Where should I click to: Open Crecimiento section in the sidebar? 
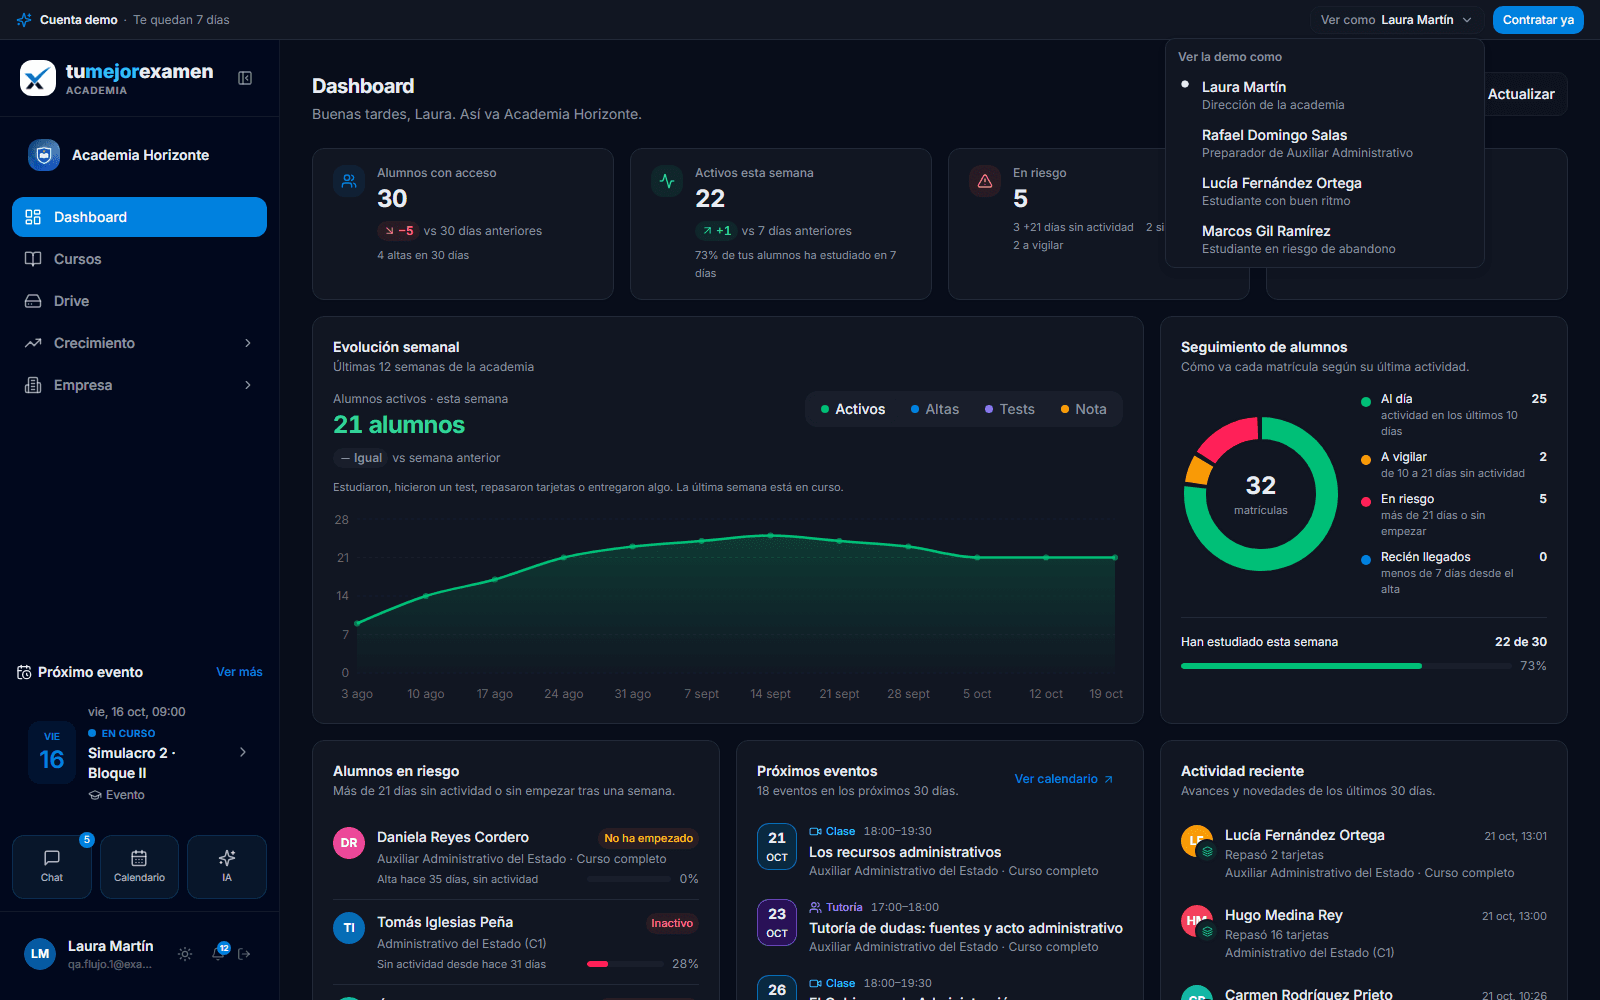pyautogui.click(x=139, y=343)
